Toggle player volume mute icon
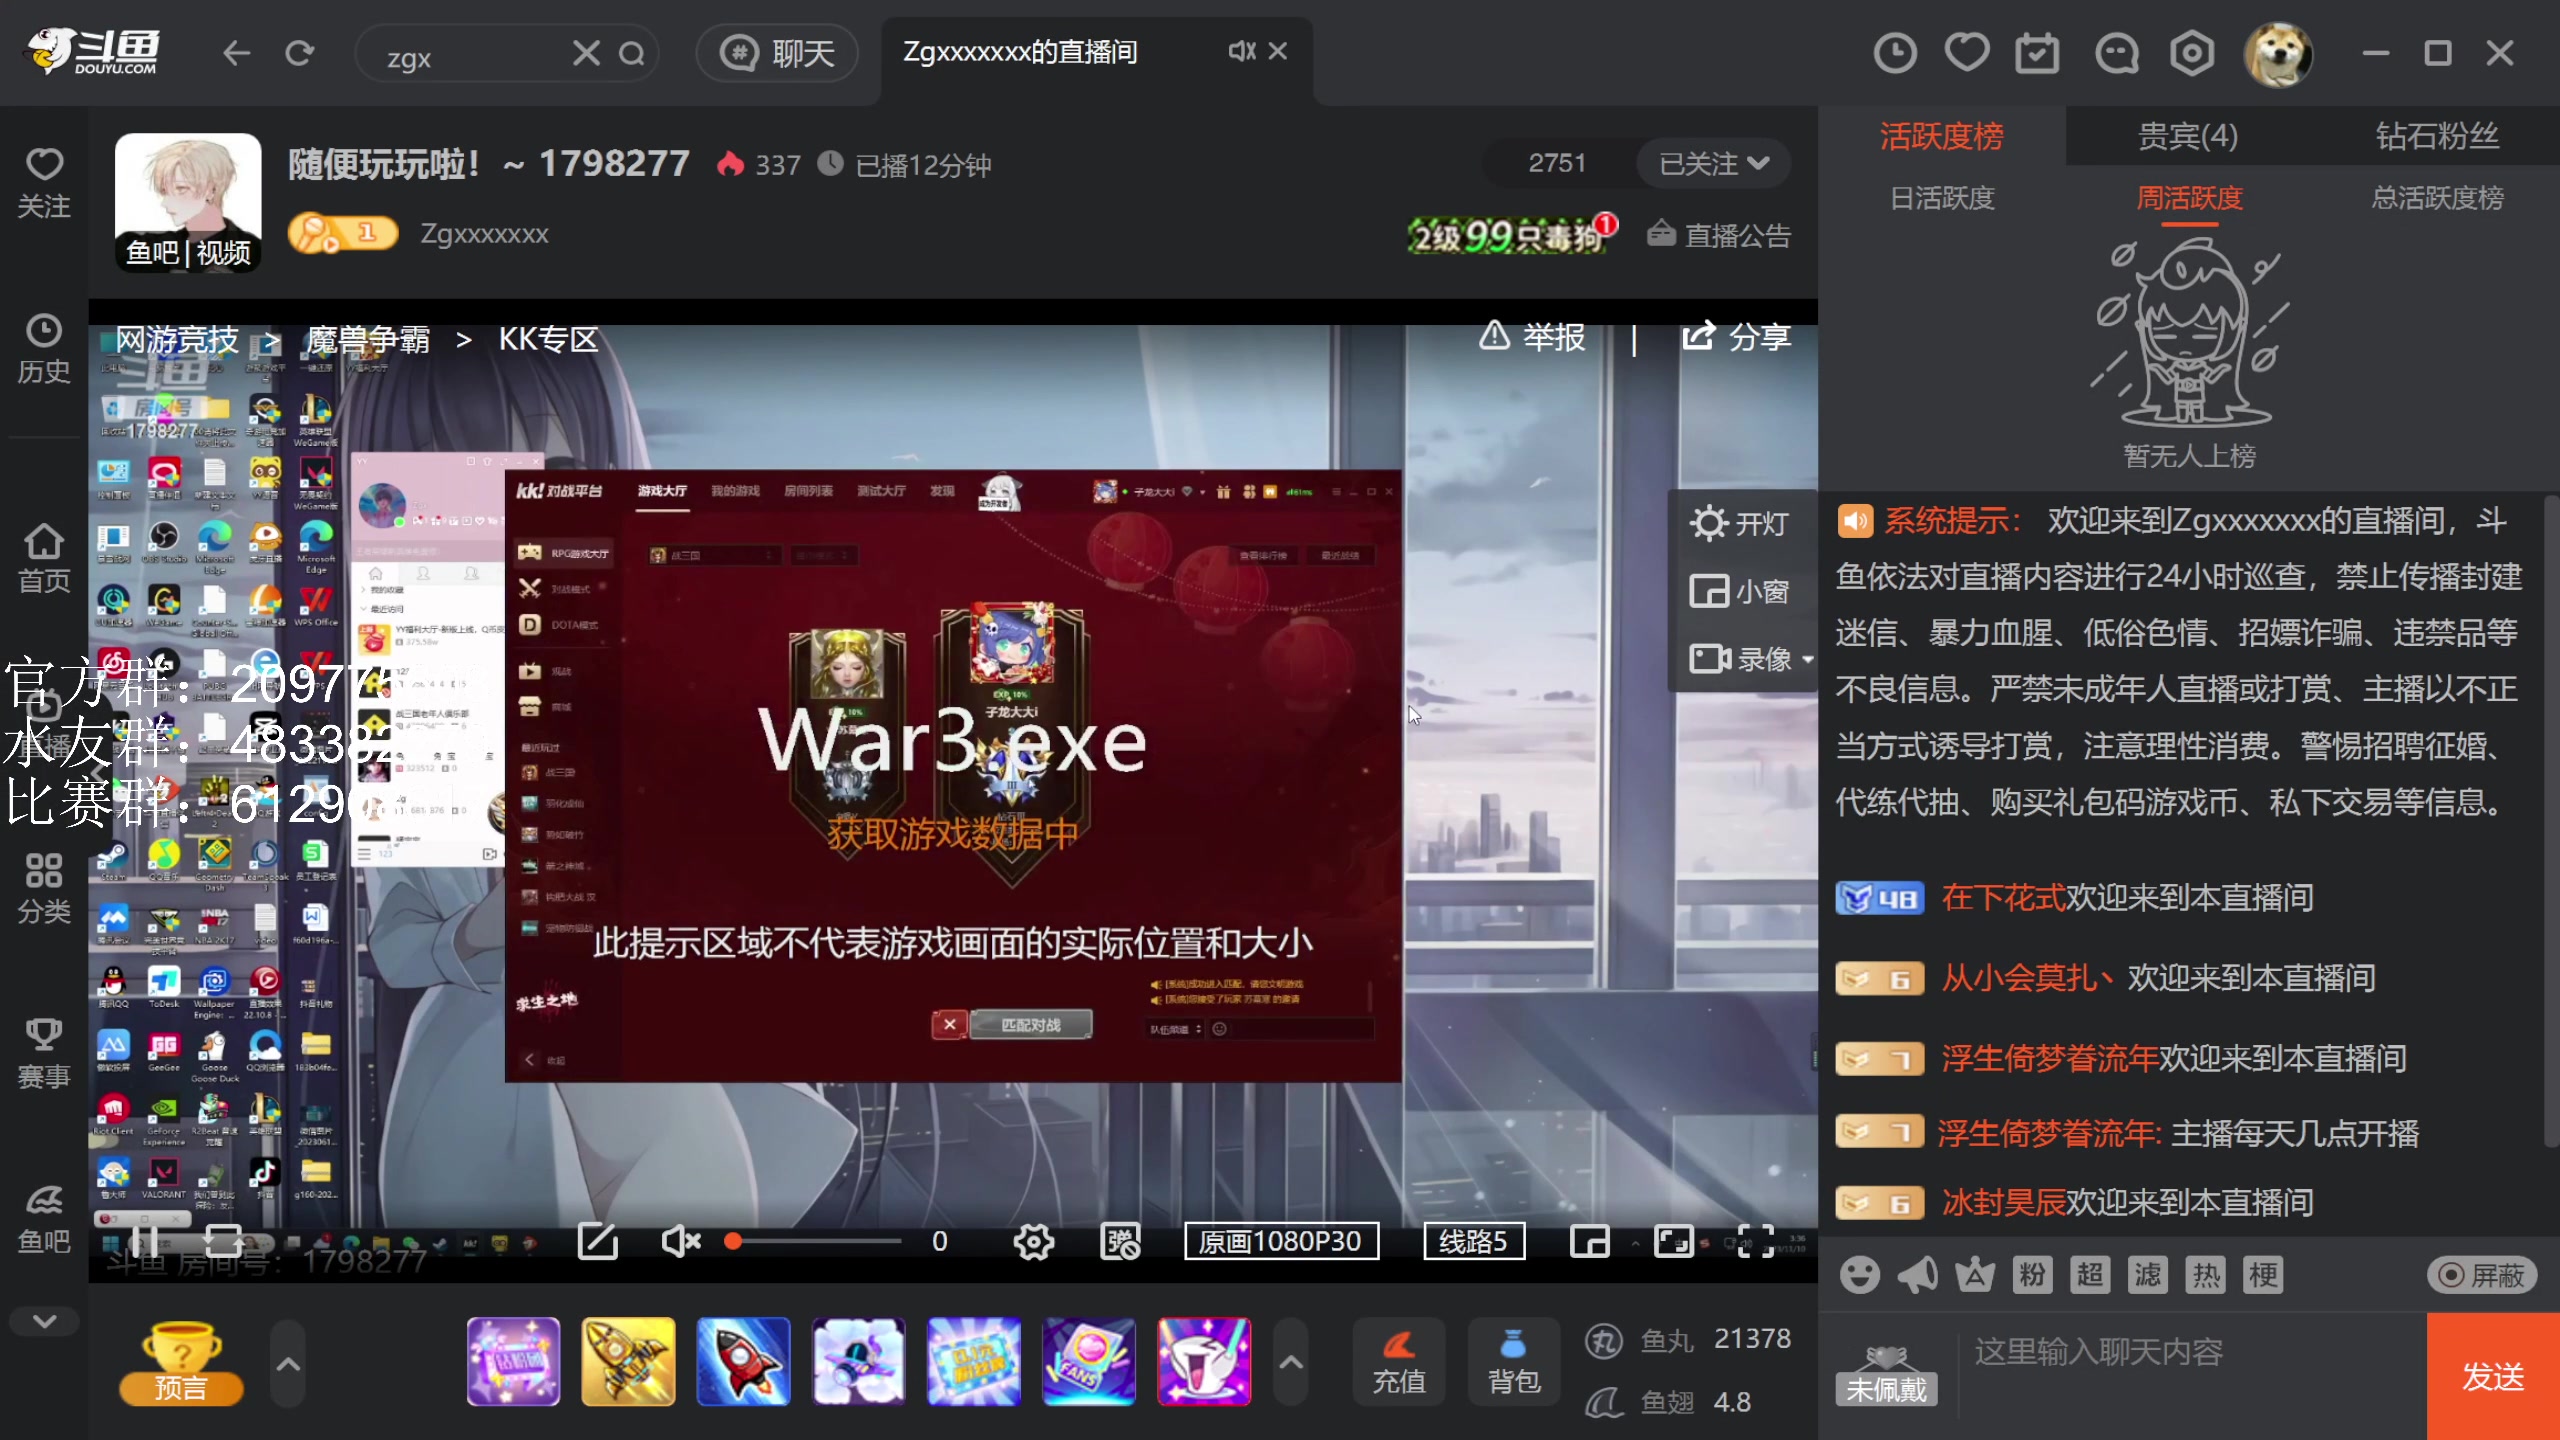Viewport: 2560px width, 1440px height. pyautogui.click(x=681, y=1242)
